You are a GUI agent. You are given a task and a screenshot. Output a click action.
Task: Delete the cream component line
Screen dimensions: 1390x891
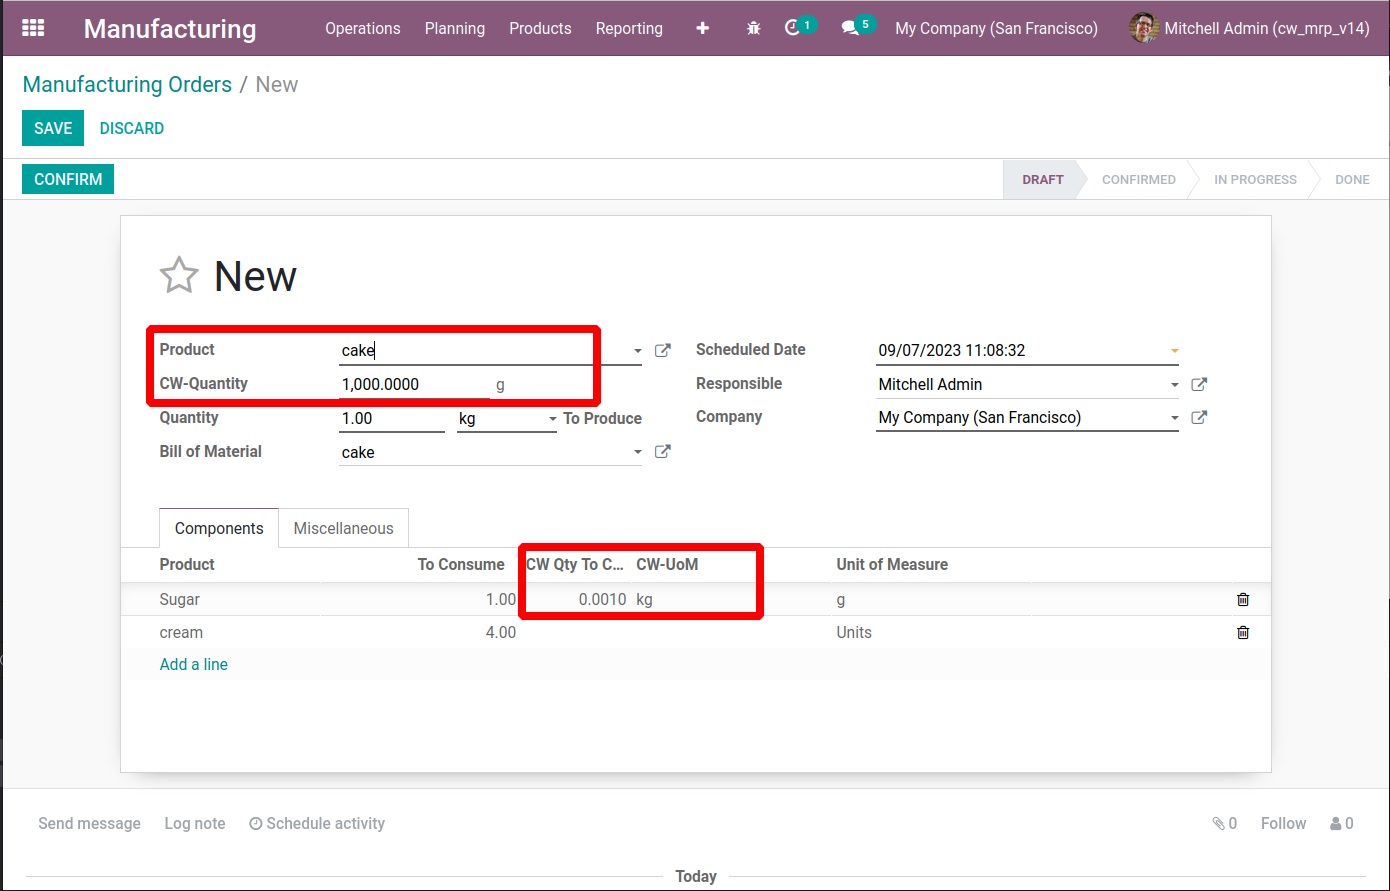point(1243,633)
